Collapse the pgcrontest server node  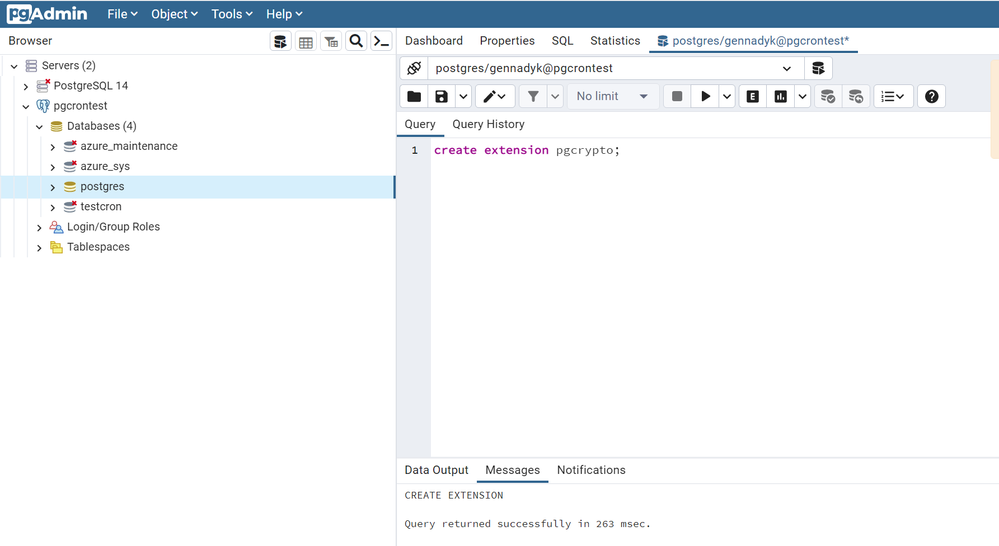[x=26, y=106]
